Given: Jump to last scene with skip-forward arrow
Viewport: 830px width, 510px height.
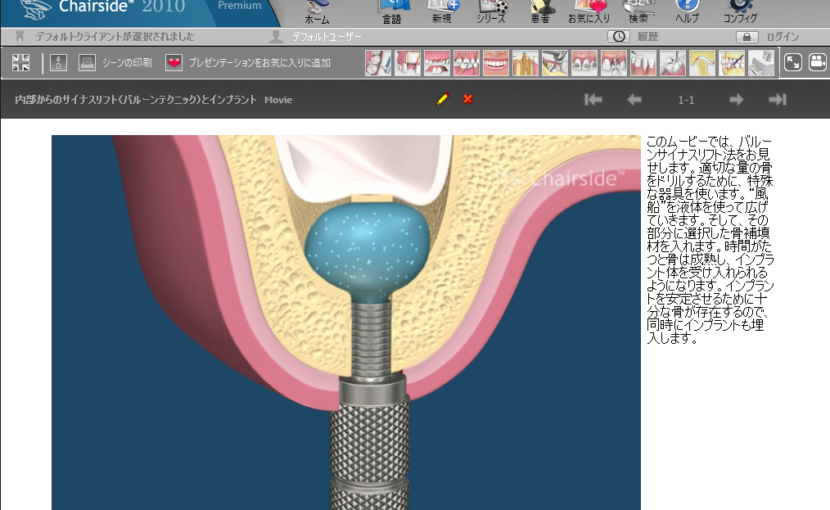Looking at the screenshot, I should point(777,99).
